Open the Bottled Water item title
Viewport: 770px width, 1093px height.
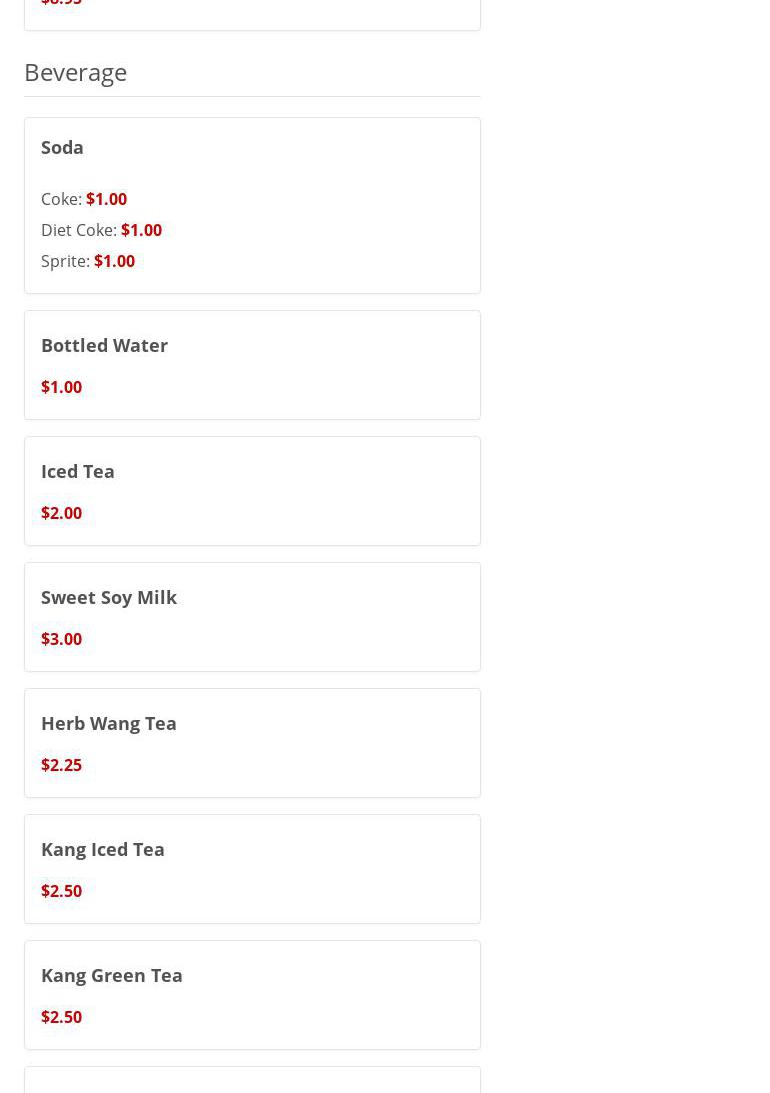(104, 345)
